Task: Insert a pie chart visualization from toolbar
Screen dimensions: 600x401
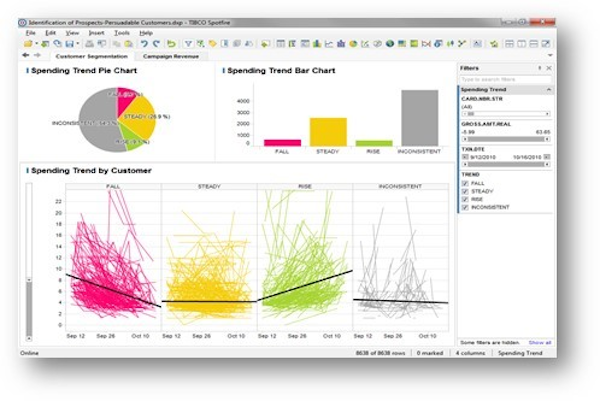Action: coord(353,44)
